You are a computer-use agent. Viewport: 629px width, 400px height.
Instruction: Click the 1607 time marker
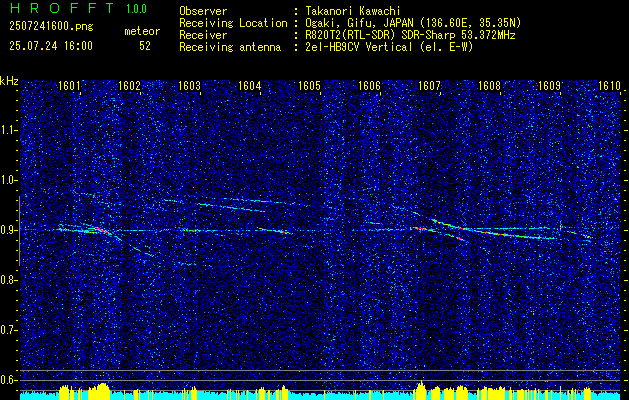tap(429, 86)
